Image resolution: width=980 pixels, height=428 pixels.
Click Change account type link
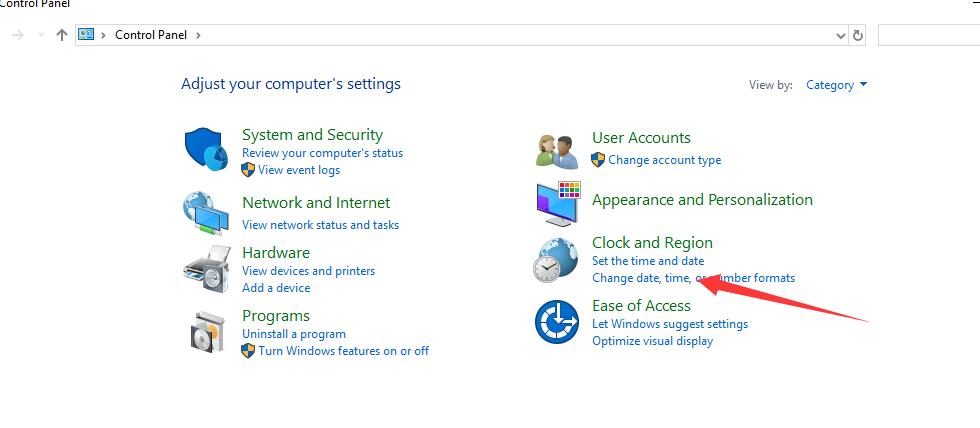click(x=664, y=160)
